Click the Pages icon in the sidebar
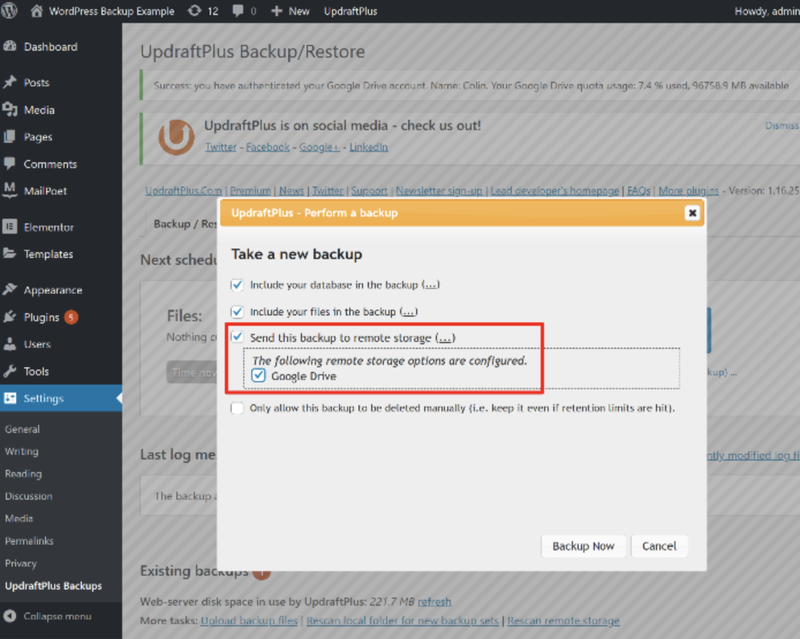 click(10, 136)
